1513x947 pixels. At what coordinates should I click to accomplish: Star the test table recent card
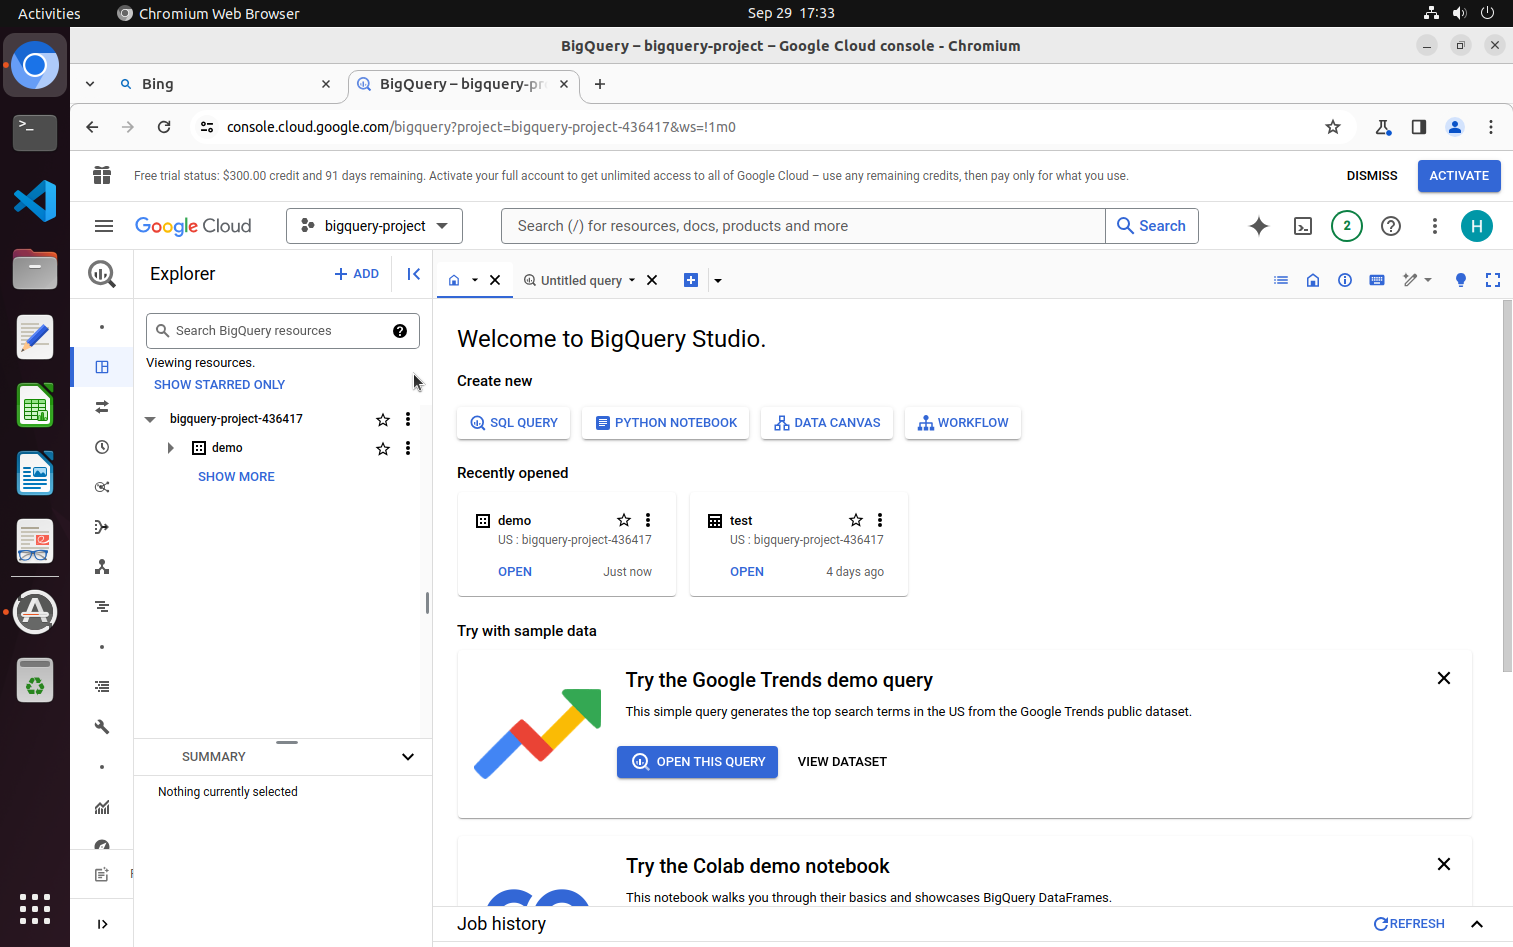click(855, 520)
